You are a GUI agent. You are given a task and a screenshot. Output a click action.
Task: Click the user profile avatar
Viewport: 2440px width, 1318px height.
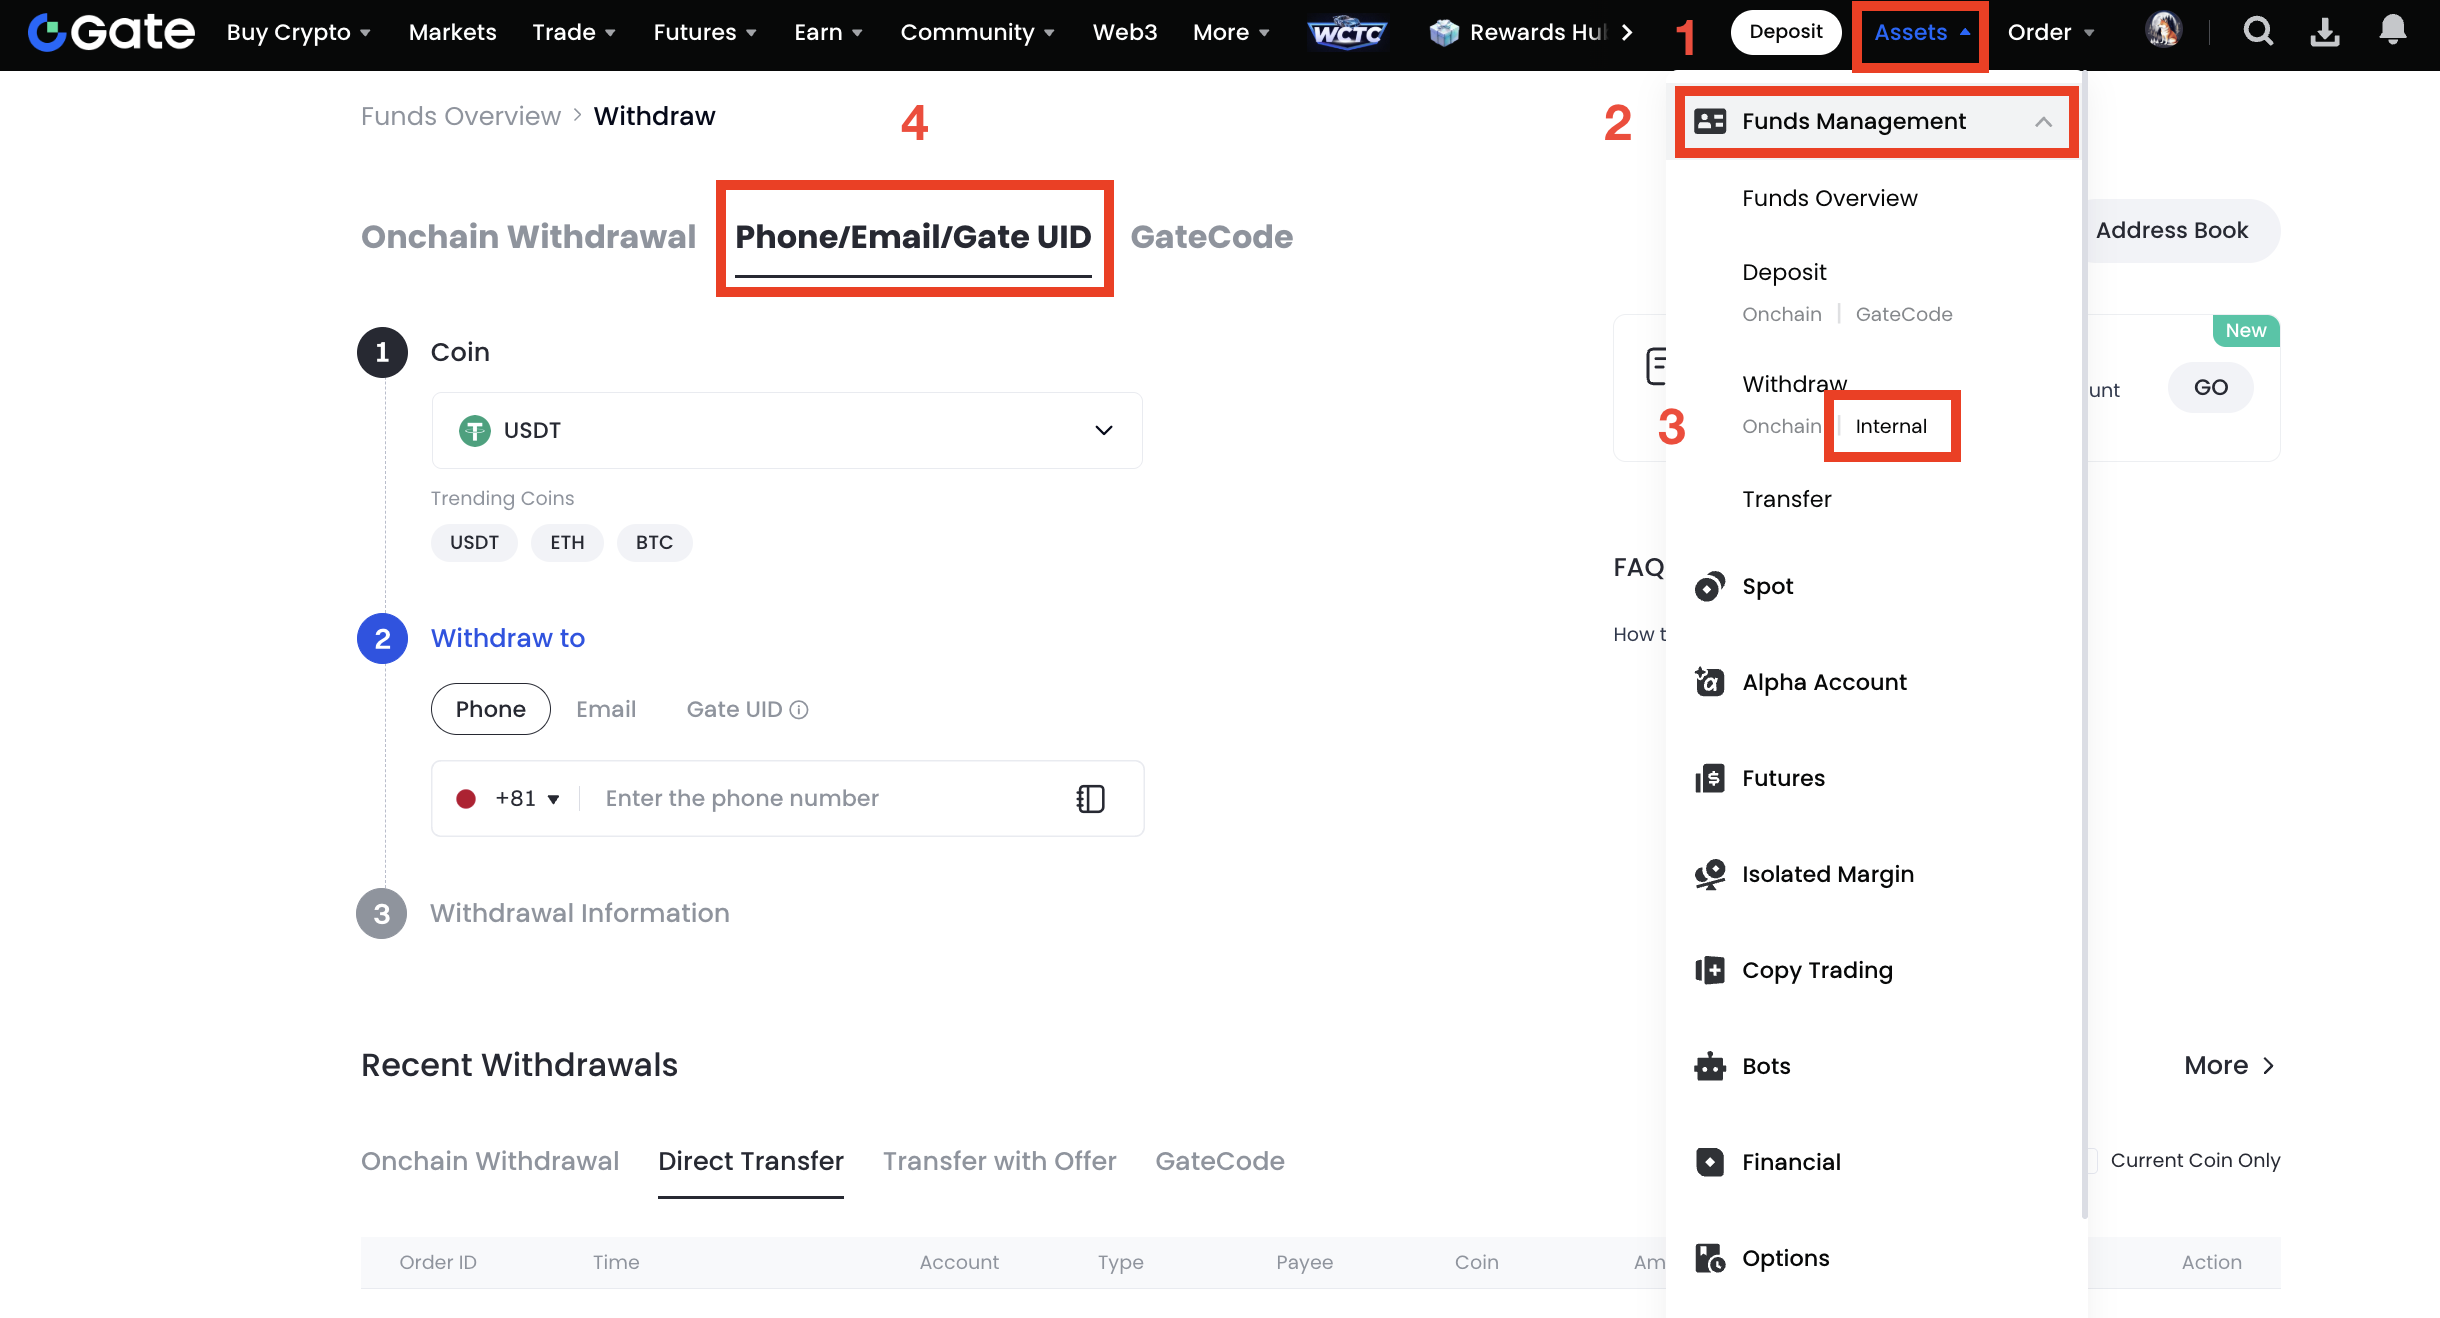point(2163,30)
